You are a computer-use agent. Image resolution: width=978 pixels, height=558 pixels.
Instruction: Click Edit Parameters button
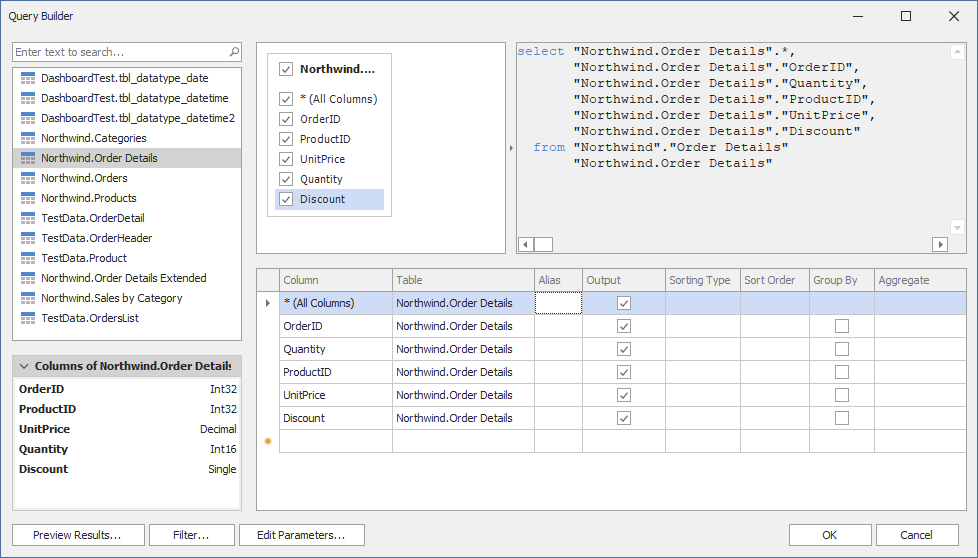point(302,535)
